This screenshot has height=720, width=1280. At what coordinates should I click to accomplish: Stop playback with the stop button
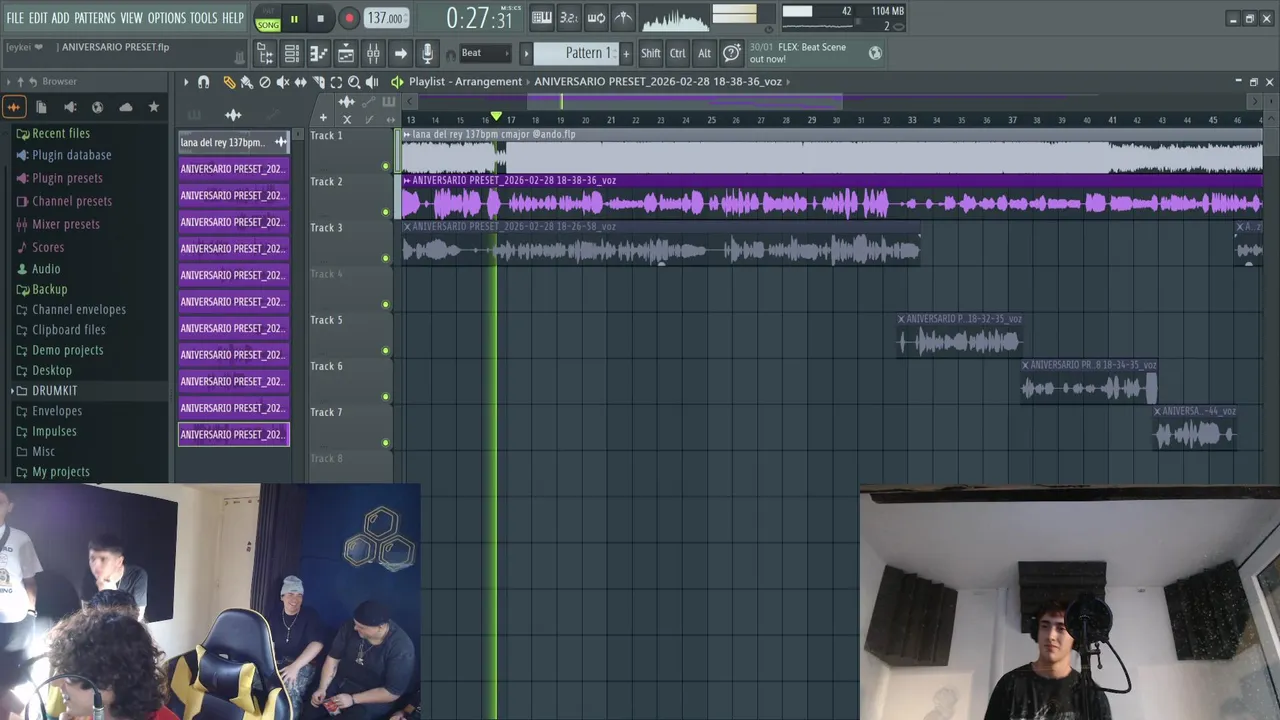pyautogui.click(x=320, y=18)
